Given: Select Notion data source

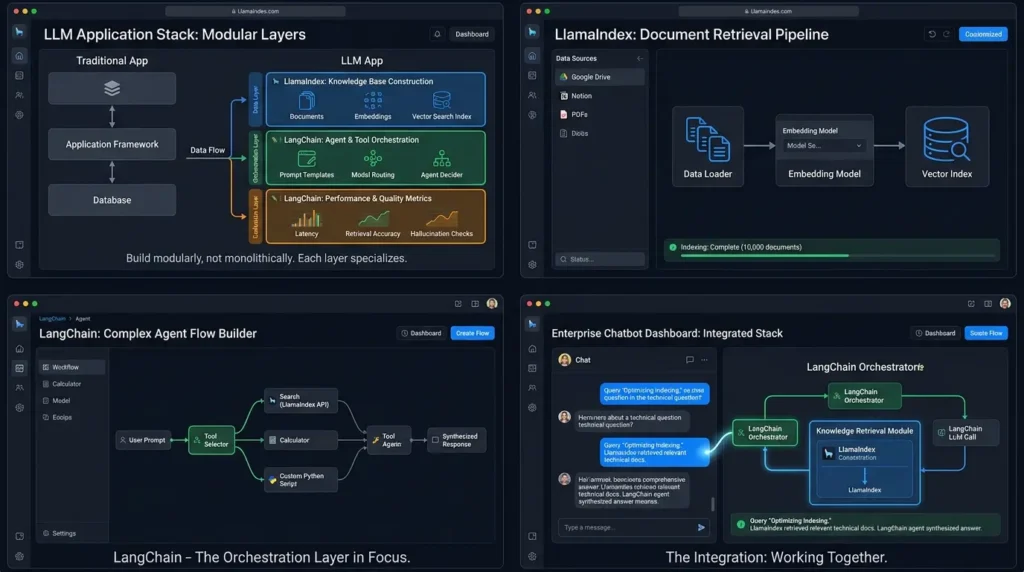Looking at the screenshot, I should click(x=600, y=95).
